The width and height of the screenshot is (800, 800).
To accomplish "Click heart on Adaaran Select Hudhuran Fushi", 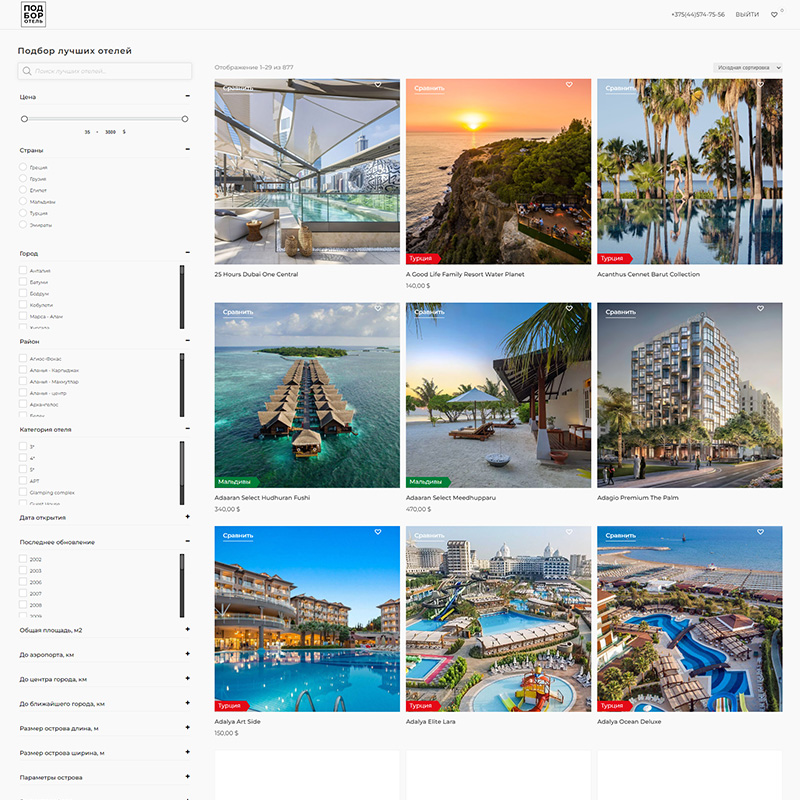I will tap(378, 309).
